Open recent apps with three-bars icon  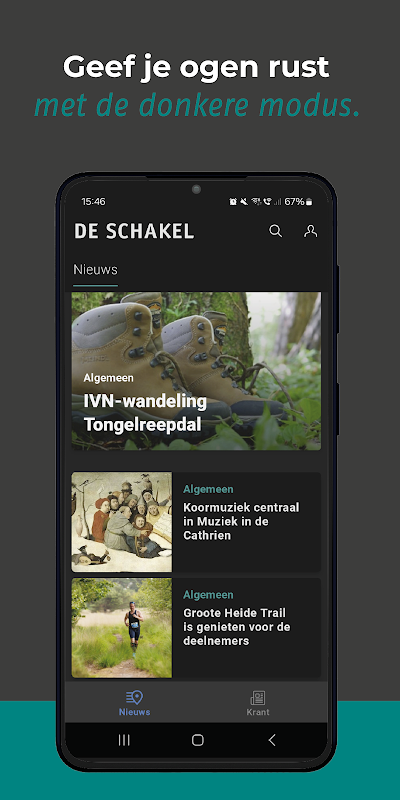(124, 740)
